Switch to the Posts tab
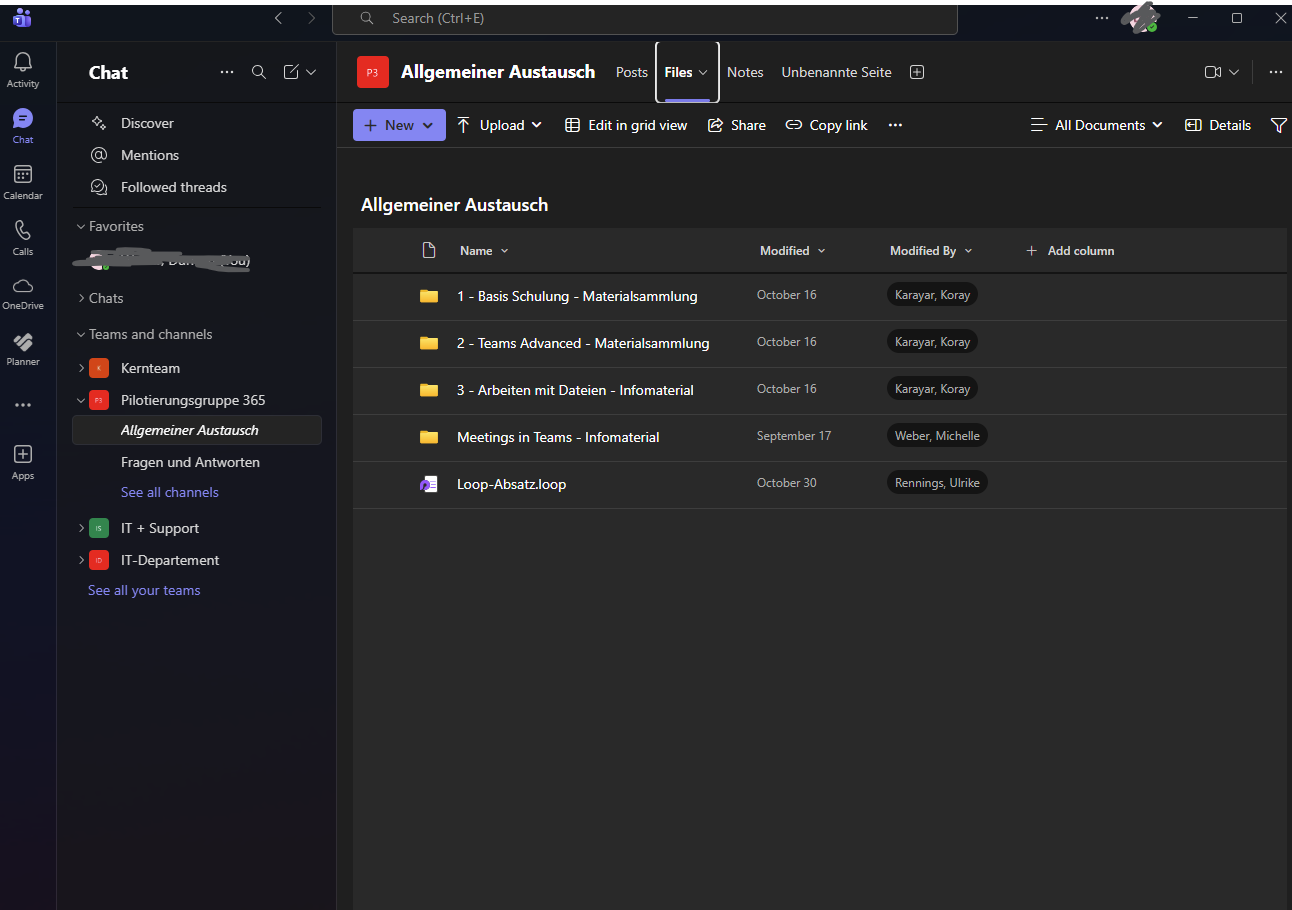Image resolution: width=1292 pixels, height=910 pixels. click(631, 72)
